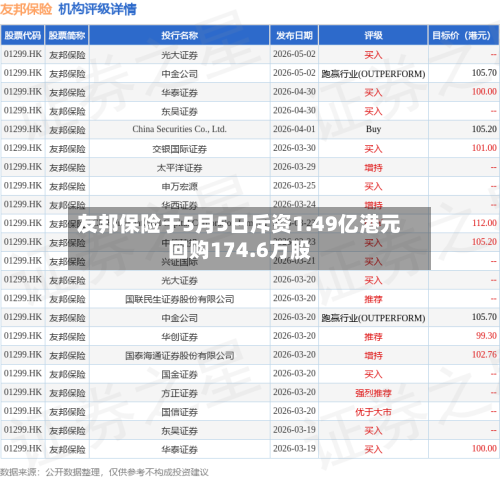The width and height of the screenshot is (500, 478).
Task: Click target price 112.00
Action: (484, 223)
